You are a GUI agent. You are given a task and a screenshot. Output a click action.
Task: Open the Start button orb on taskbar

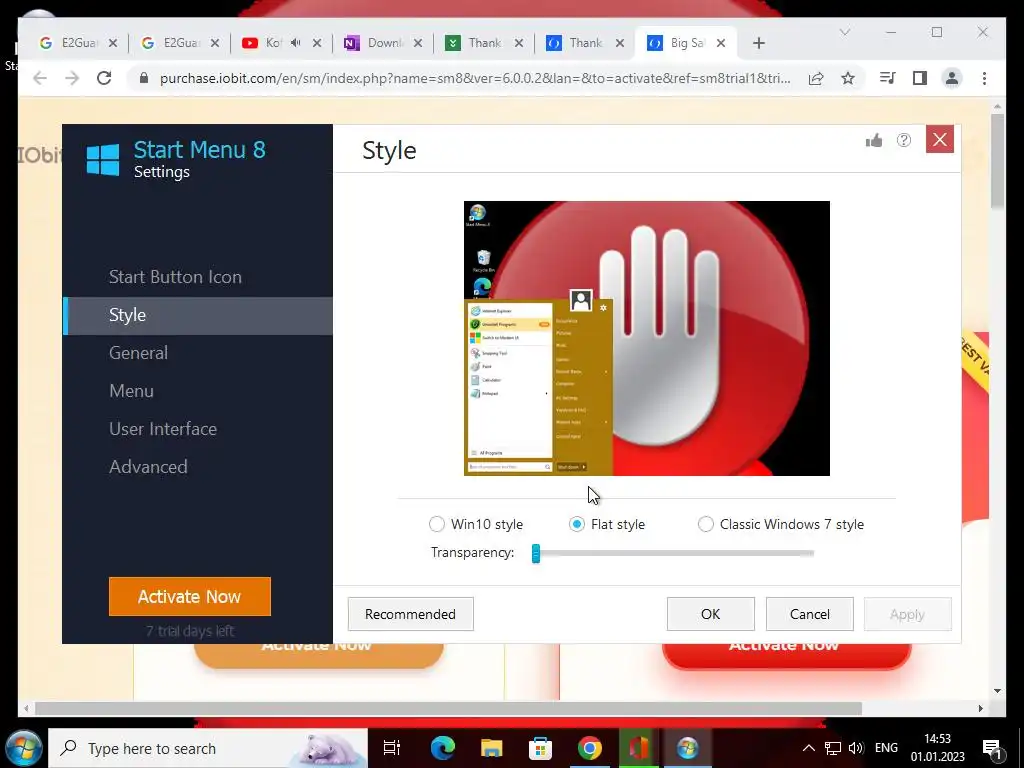(x=24, y=748)
